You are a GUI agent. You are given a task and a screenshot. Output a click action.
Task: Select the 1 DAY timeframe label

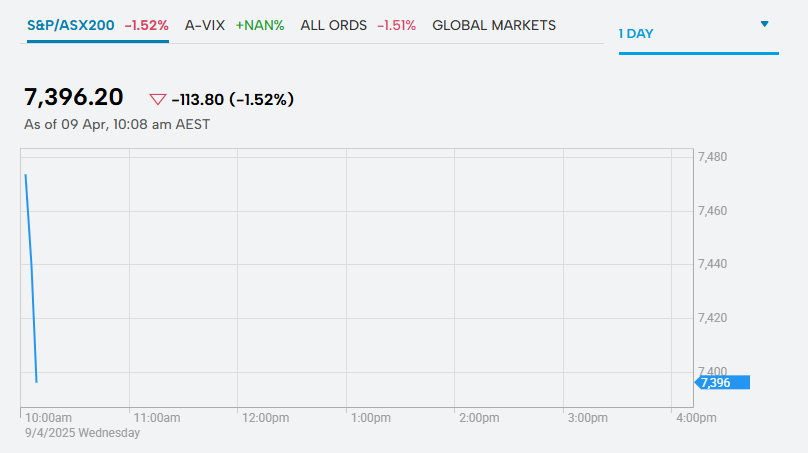pos(636,34)
